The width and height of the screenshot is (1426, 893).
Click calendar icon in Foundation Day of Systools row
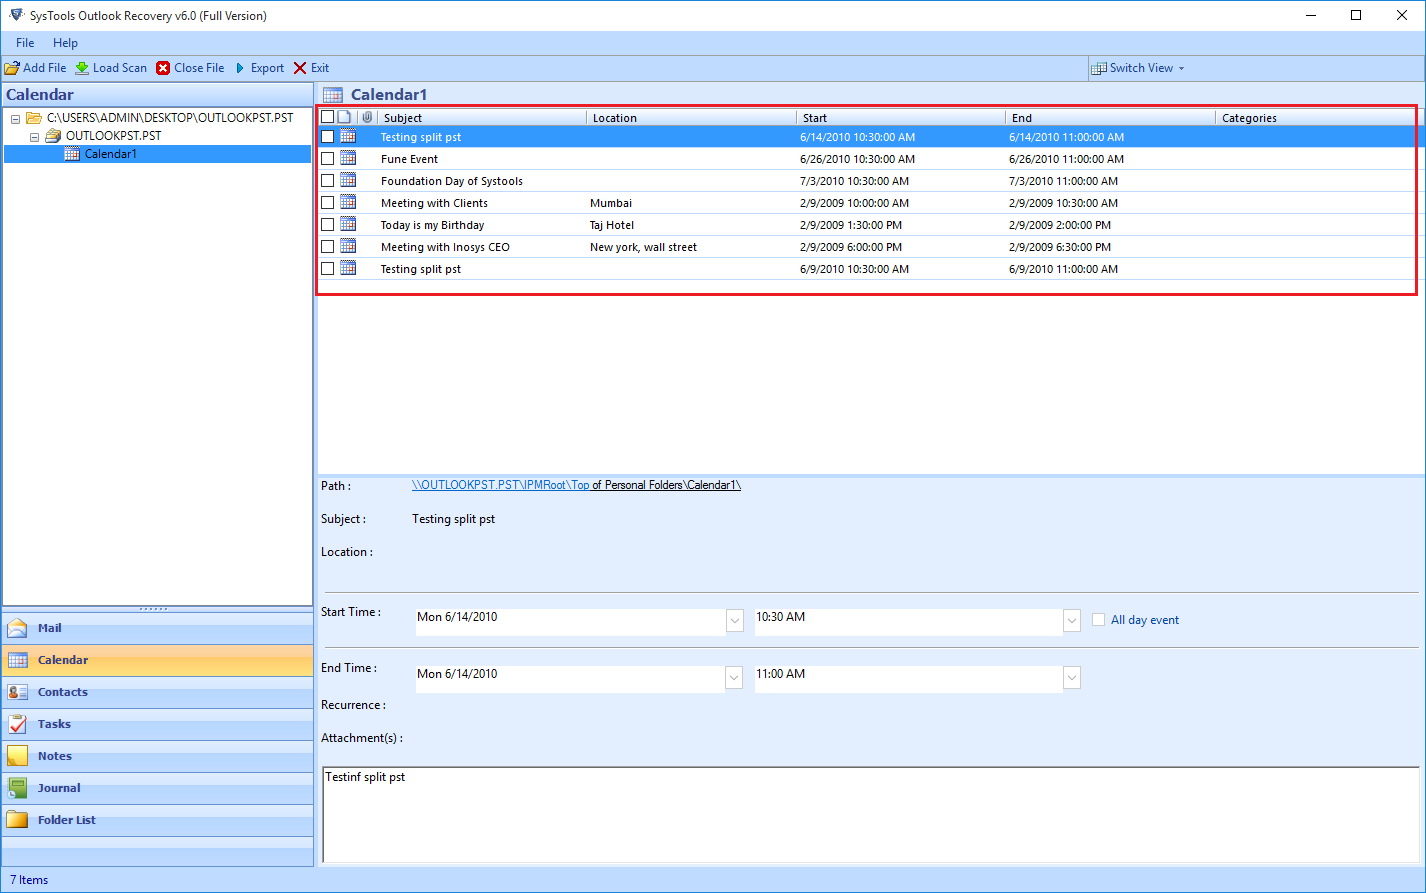tap(348, 180)
